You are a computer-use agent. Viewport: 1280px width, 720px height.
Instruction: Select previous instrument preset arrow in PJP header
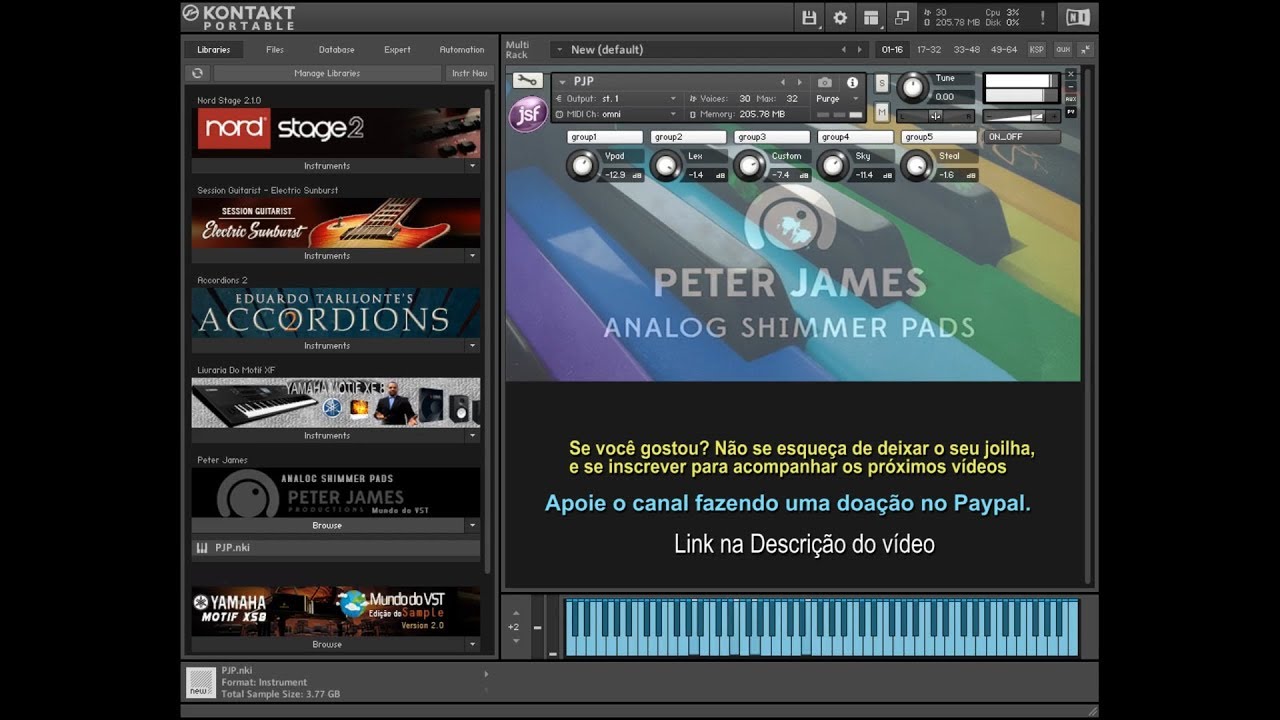[x=783, y=82]
